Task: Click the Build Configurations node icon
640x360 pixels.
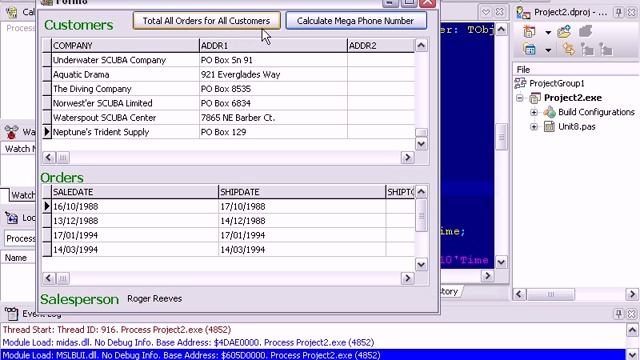Action: (549, 112)
